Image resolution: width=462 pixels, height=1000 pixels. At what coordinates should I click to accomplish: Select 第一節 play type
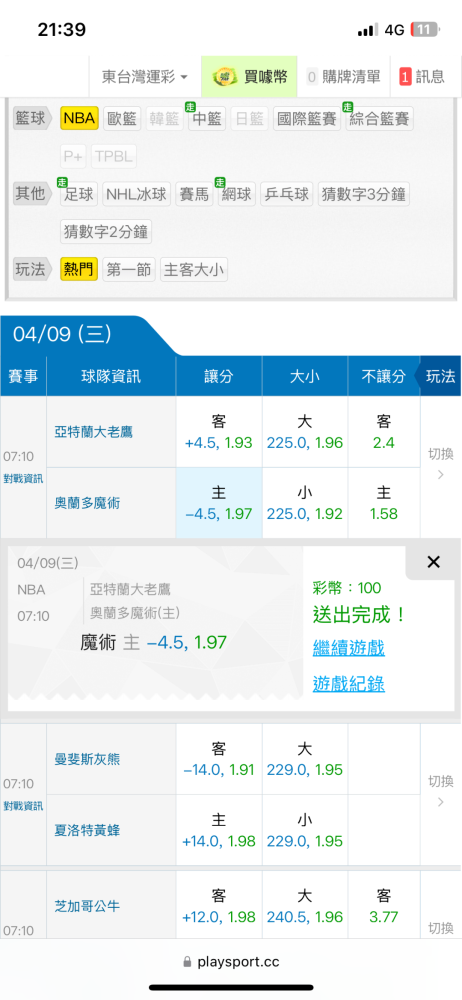click(129, 270)
